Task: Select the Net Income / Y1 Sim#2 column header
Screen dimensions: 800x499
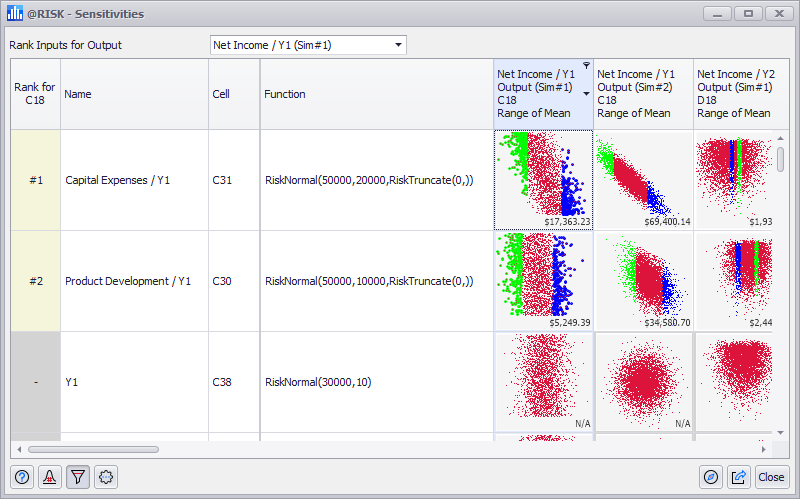Action: tap(643, 94)
